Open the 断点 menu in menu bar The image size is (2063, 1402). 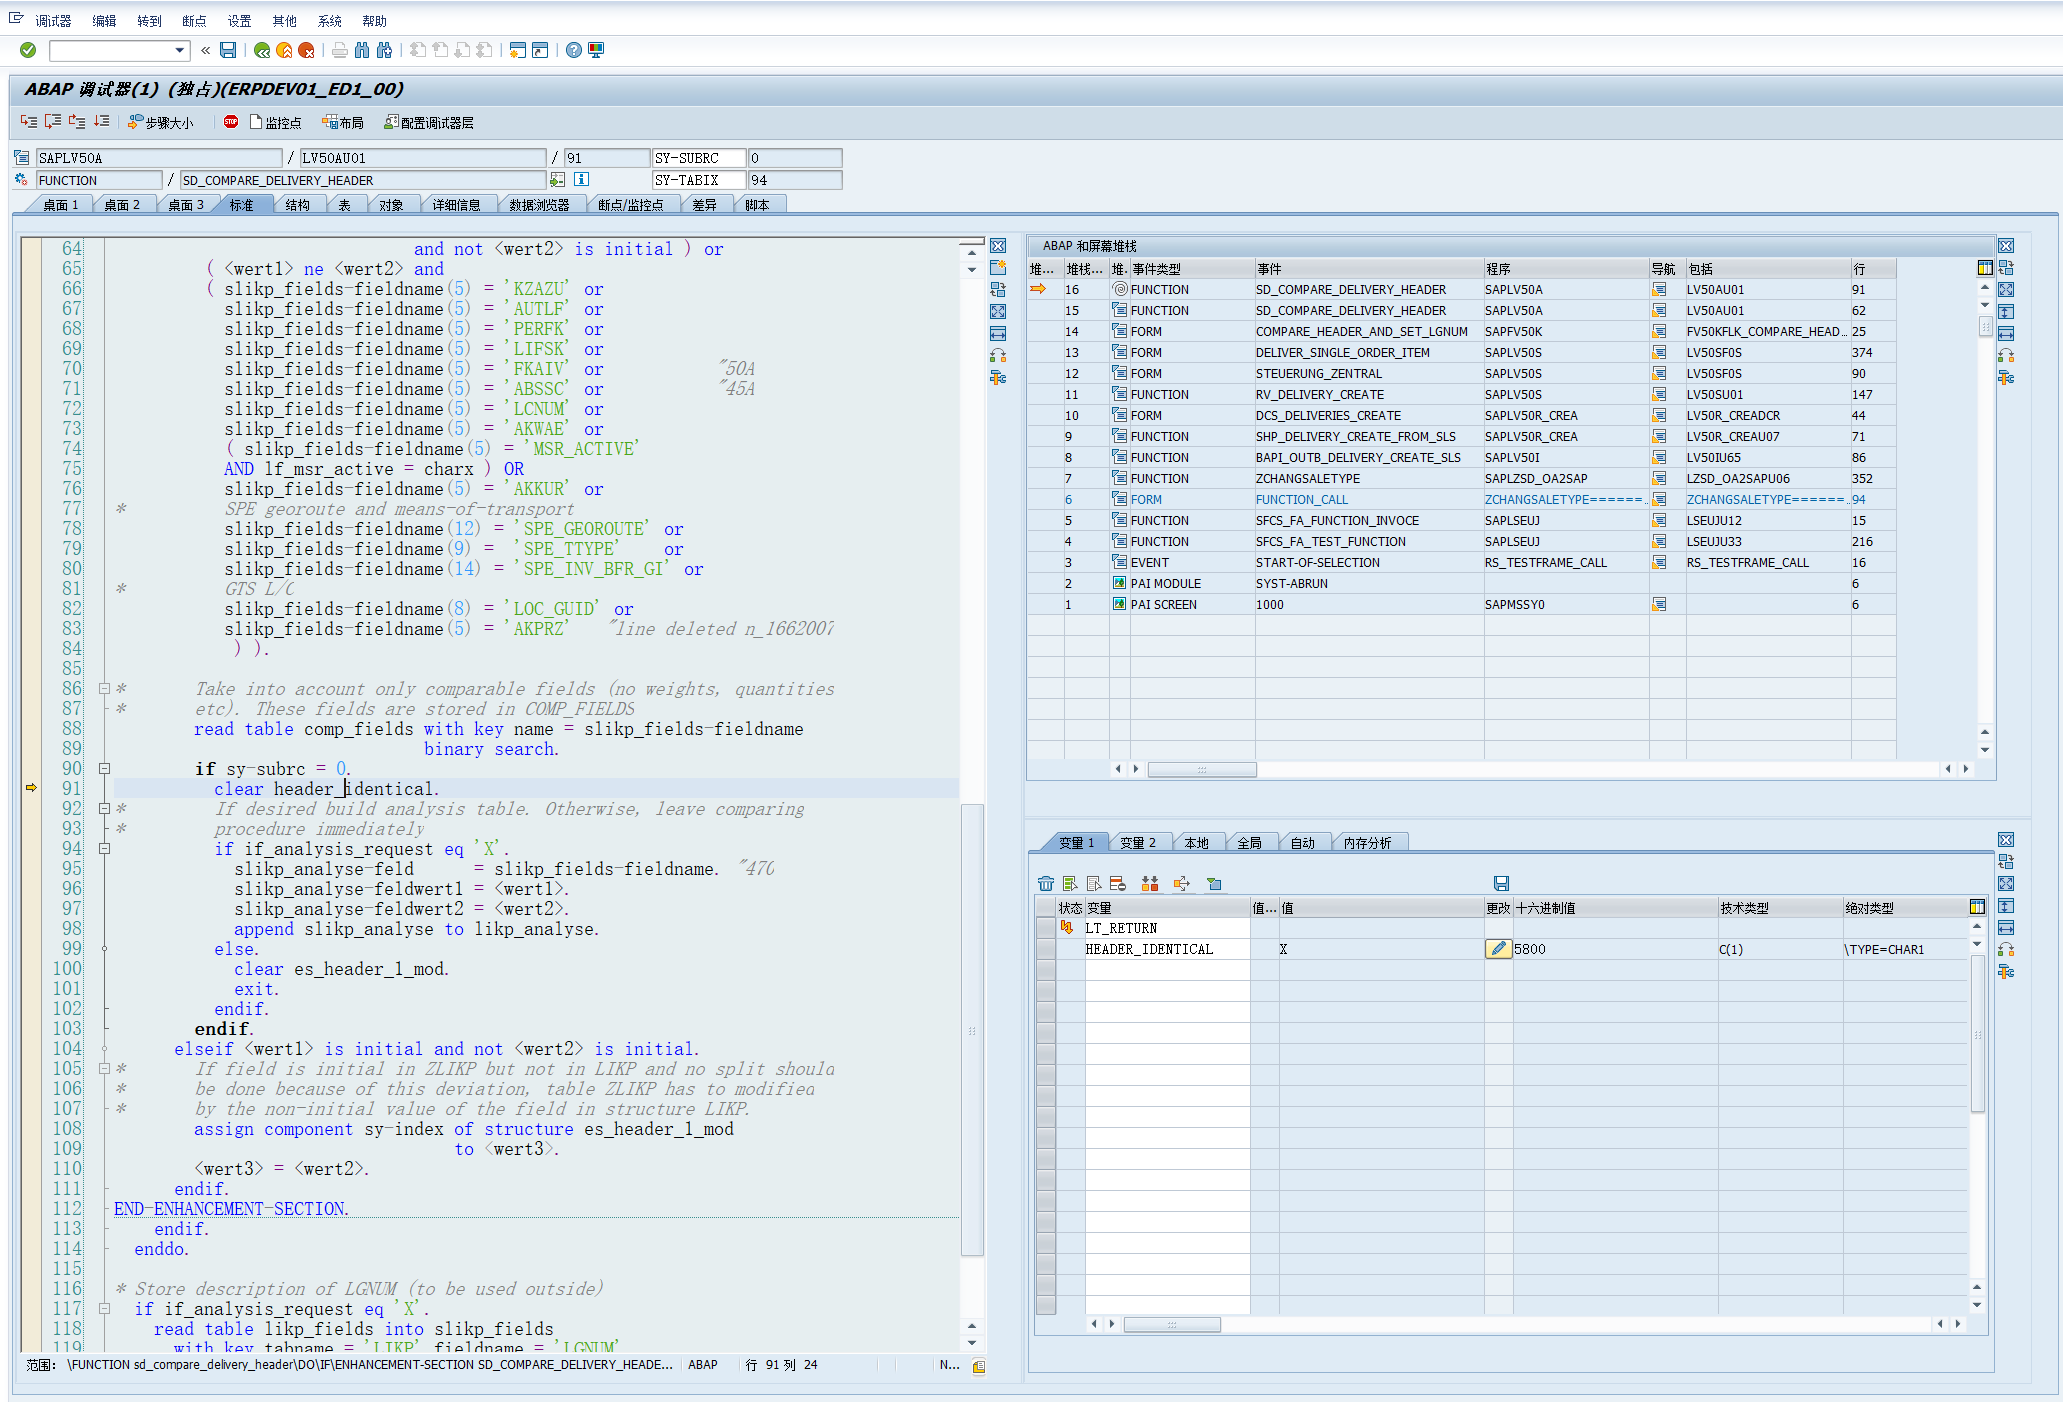click(194, 21)
